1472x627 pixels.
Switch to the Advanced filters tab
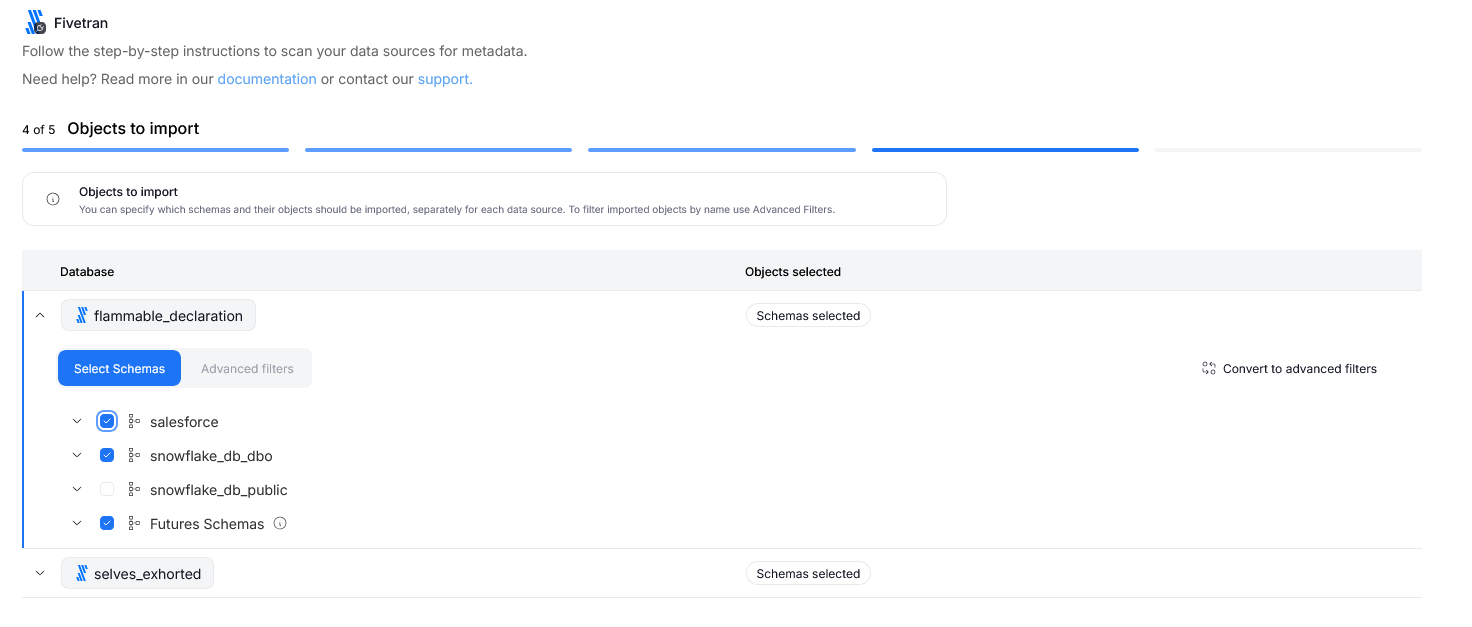tap(247, 368)
